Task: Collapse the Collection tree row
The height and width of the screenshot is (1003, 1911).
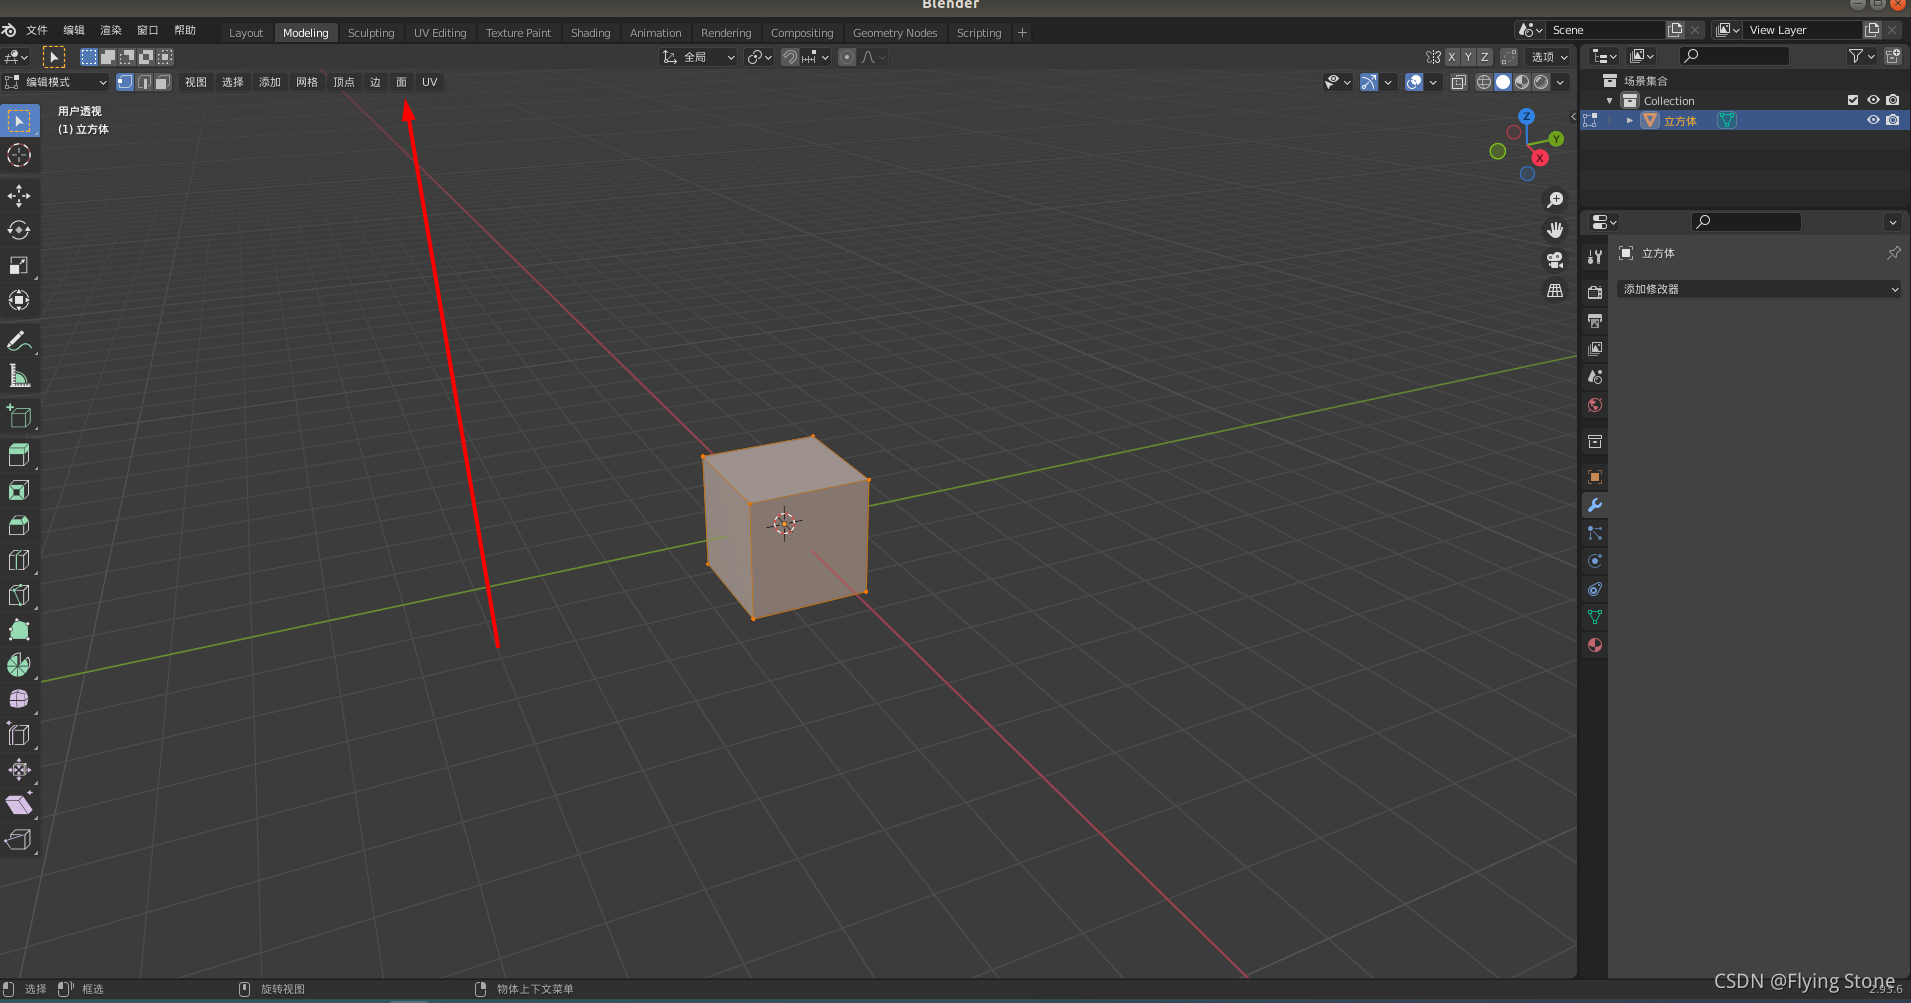Action: click(x=1609, y=101)
